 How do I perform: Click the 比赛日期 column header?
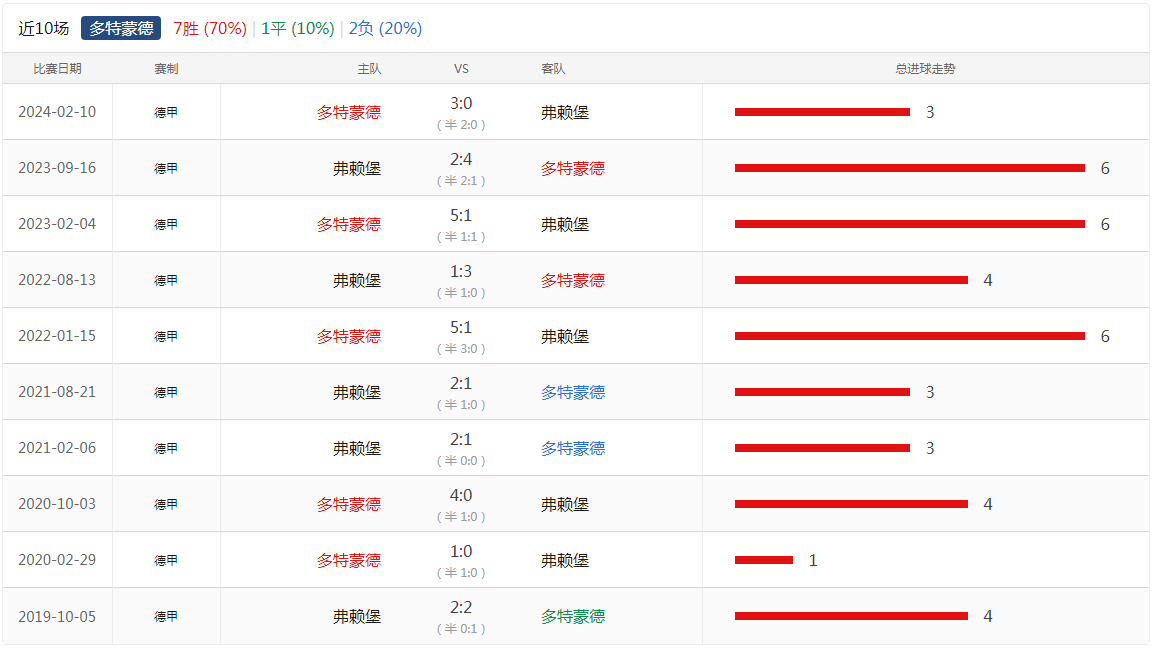coord(57,68)
